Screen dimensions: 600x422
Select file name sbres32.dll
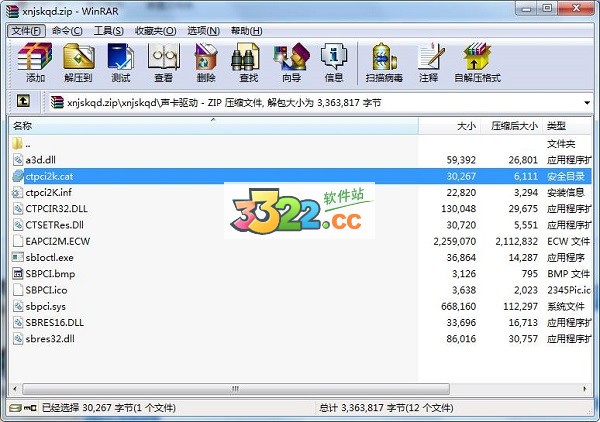click(x=50, y=339)
